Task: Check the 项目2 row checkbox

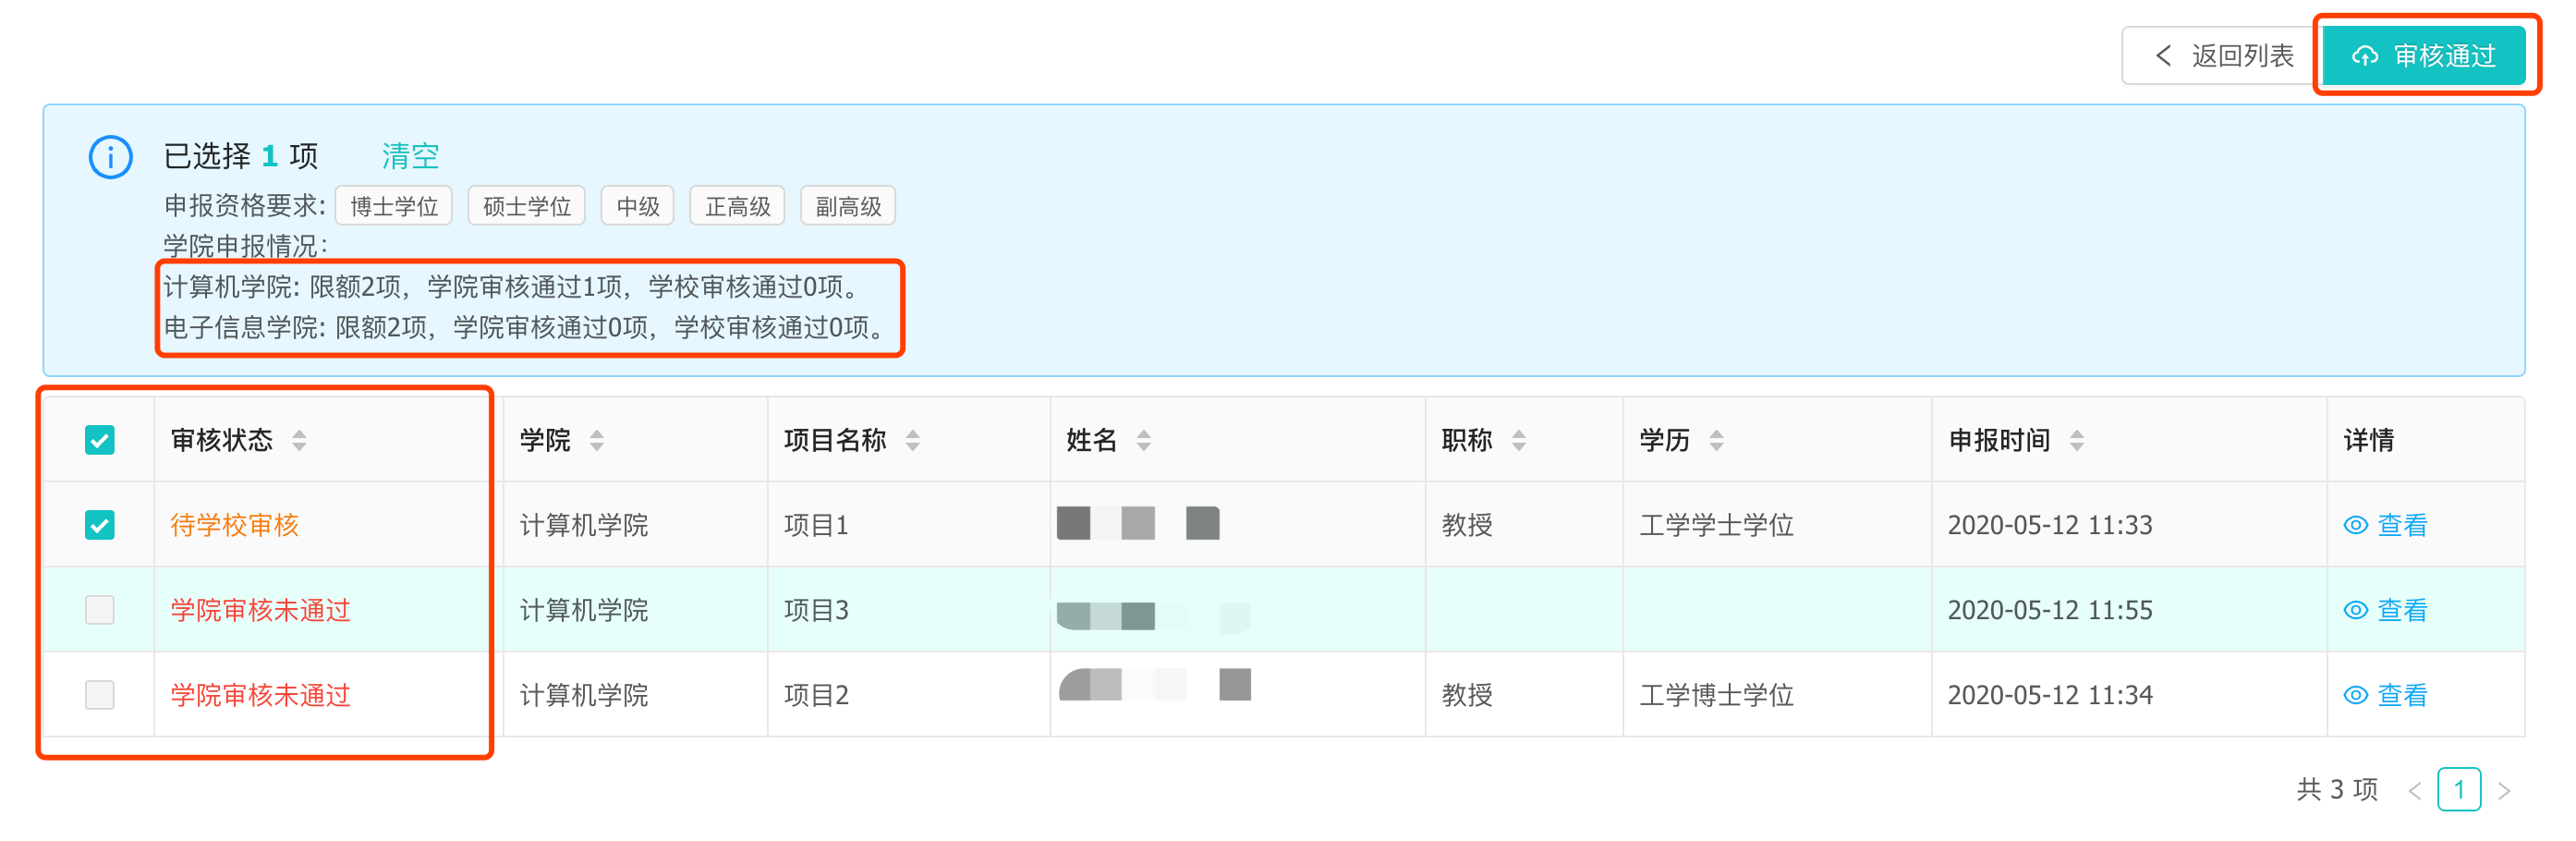Action: point(100,695)
